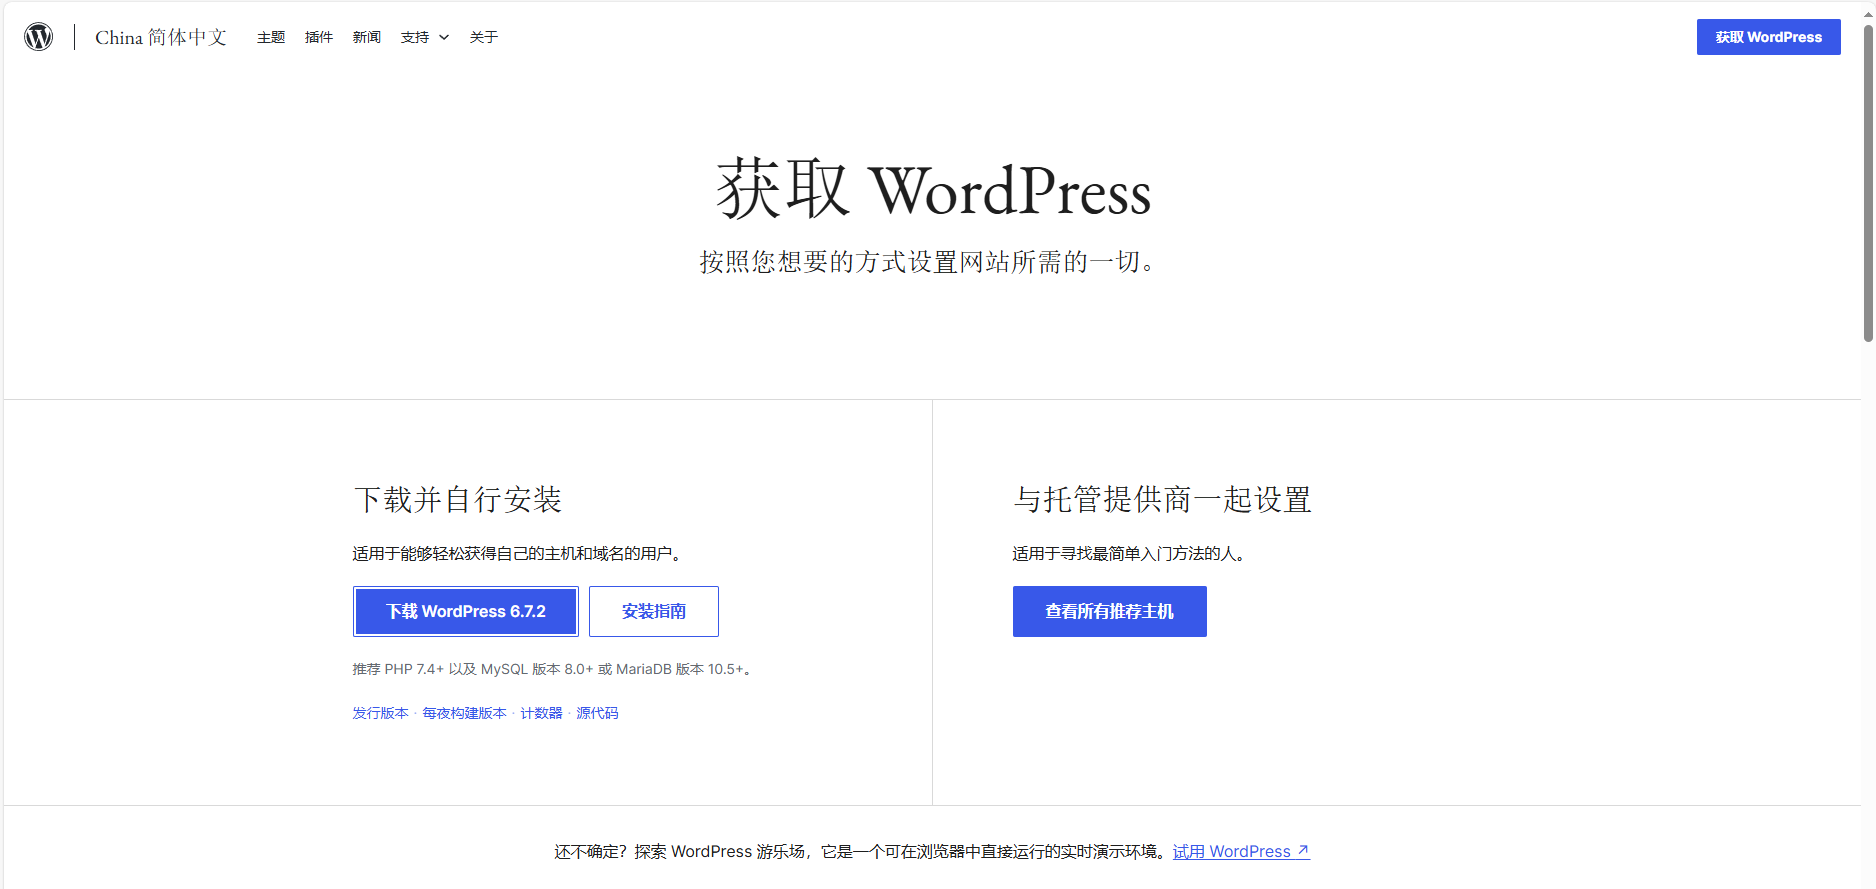Viewport: 1876px width, 889px height.
Task: Open the 源代码 link
Action: click(597, 713)
